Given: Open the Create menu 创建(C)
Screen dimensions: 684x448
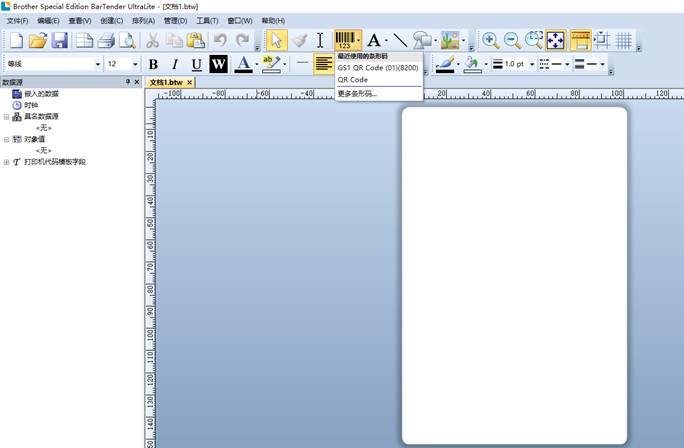Looking at the screenshot, I should [112, 21].
